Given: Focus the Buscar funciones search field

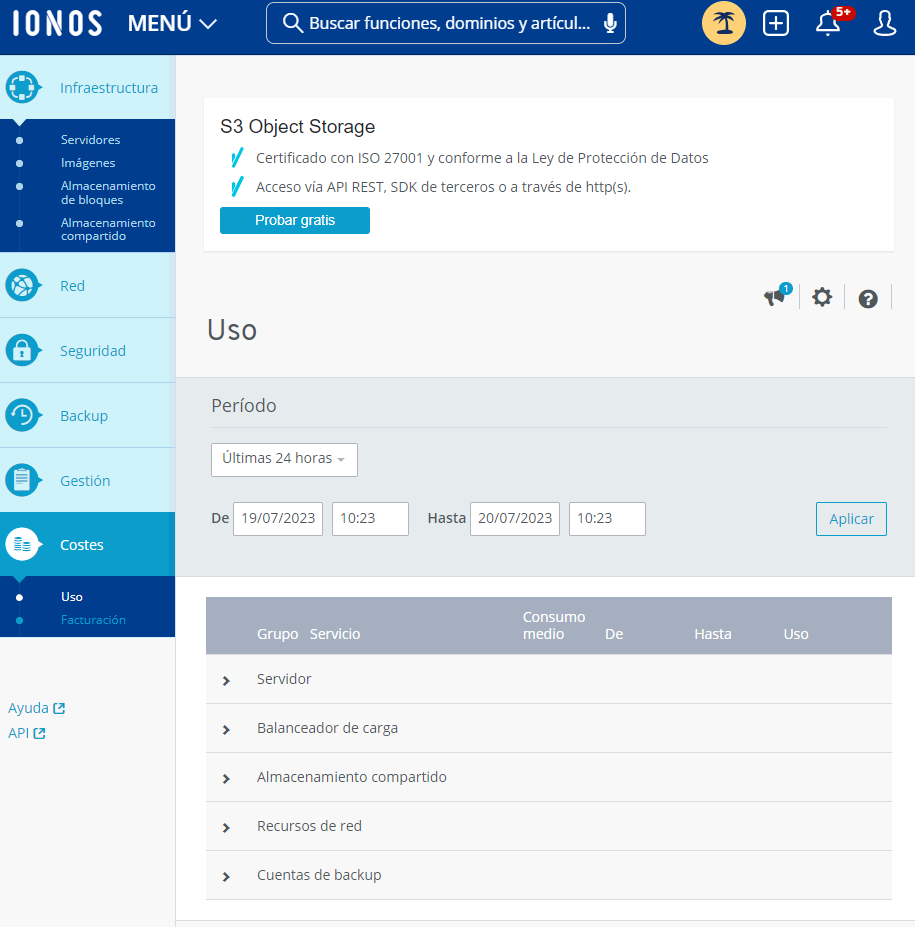Looking at the screenshot, I should pyautogui.click(x=446, y=23).
